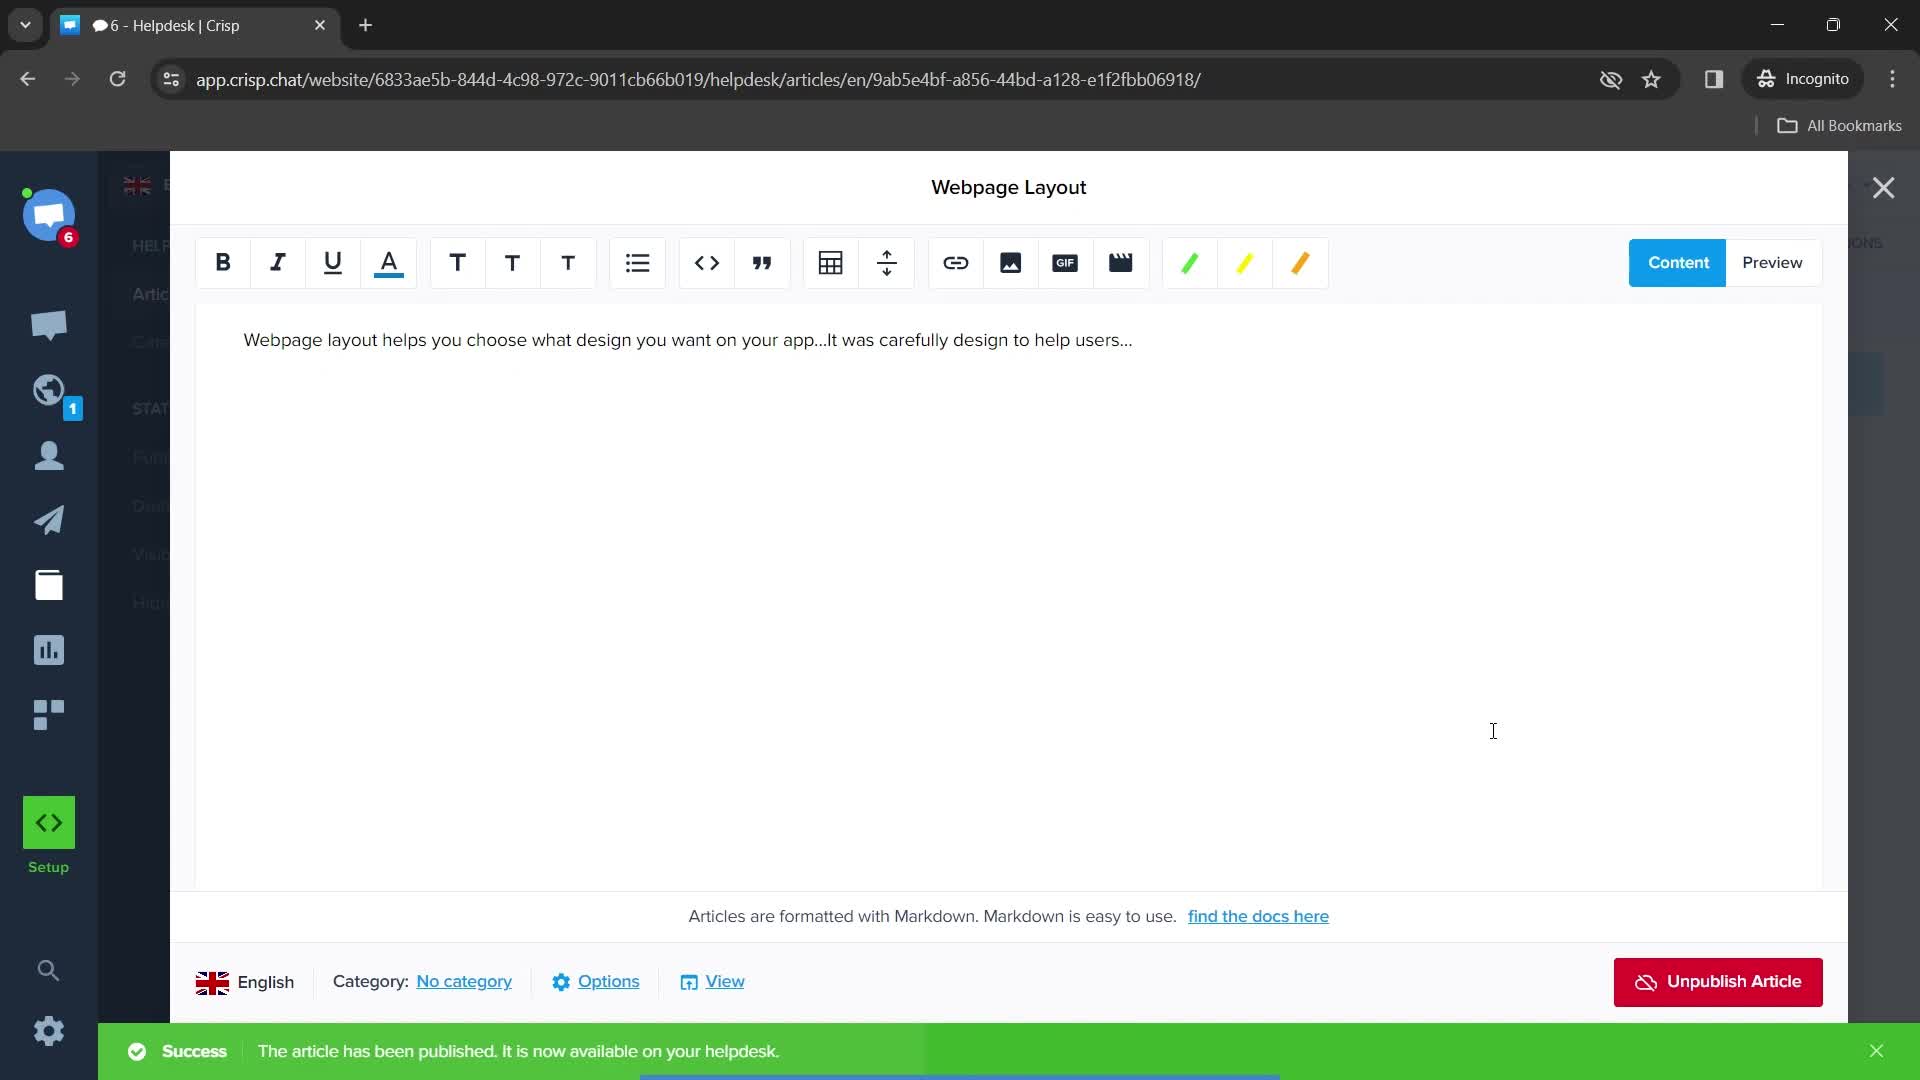Apply yellow highlight to text
The height and width of the screenshot is (1080, 1920).
pos(1245,262)
